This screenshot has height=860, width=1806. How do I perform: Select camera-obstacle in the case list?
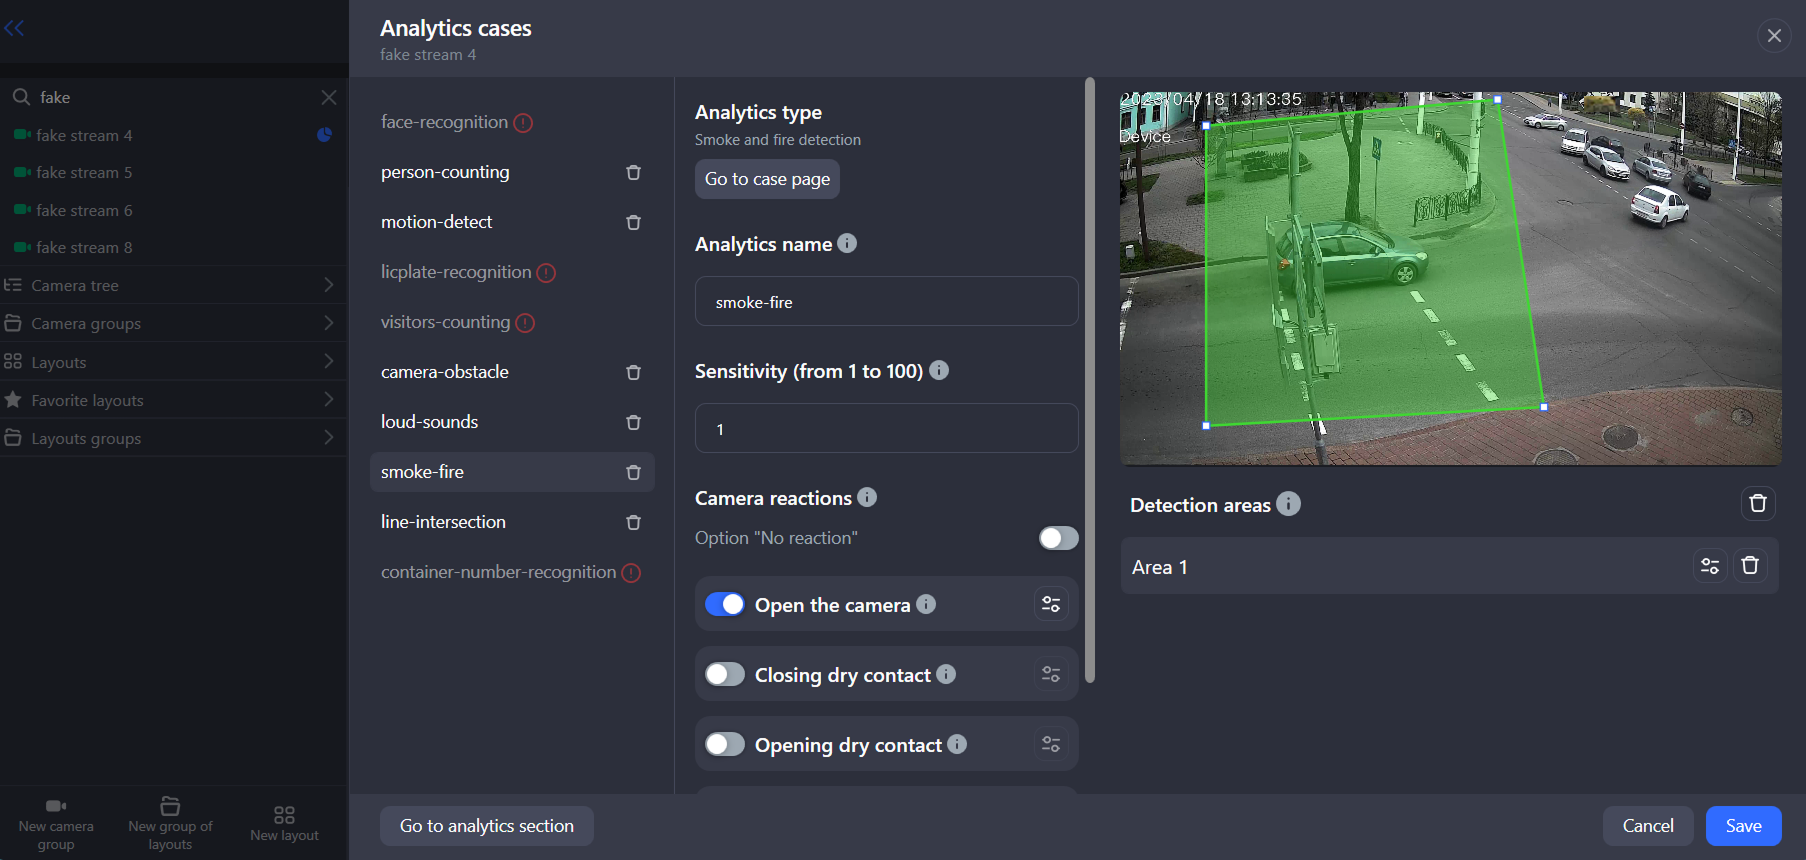[x=445, y=372]
